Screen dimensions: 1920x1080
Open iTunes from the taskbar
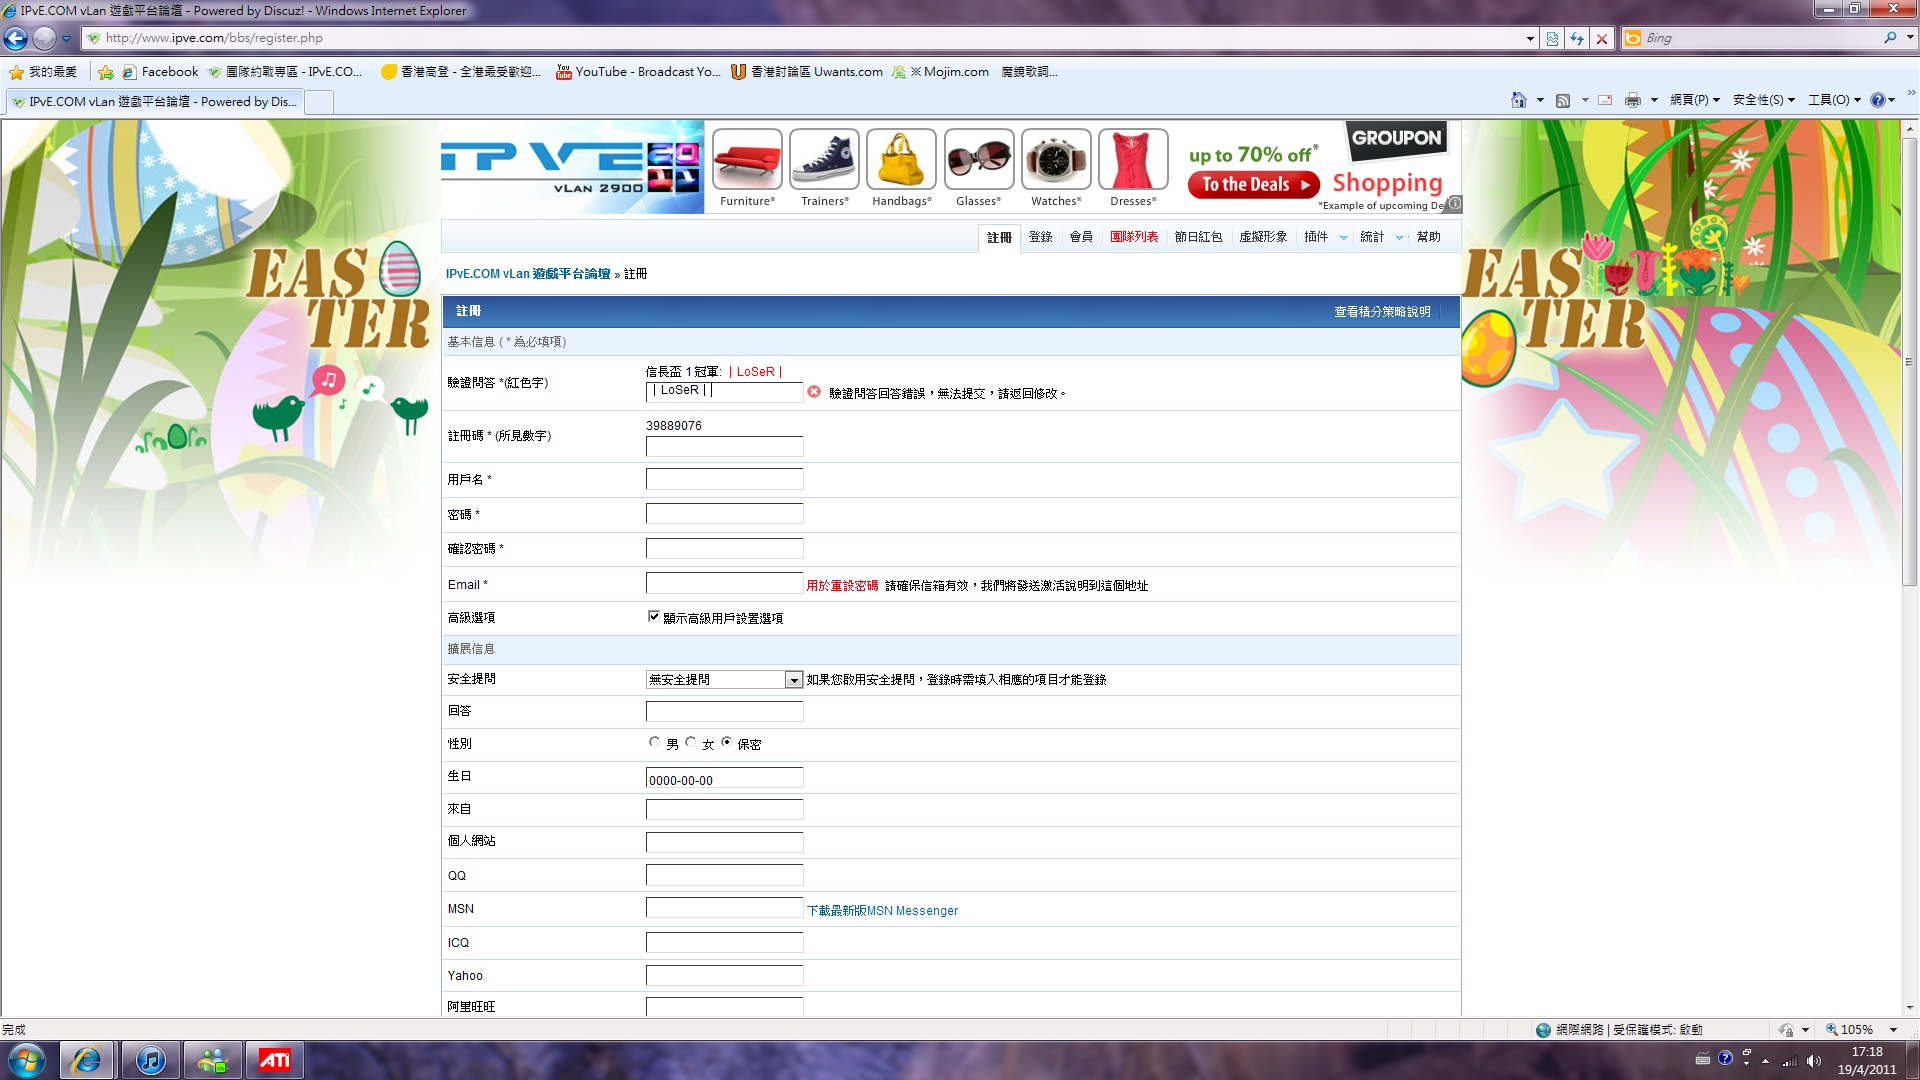point(150,1060)
